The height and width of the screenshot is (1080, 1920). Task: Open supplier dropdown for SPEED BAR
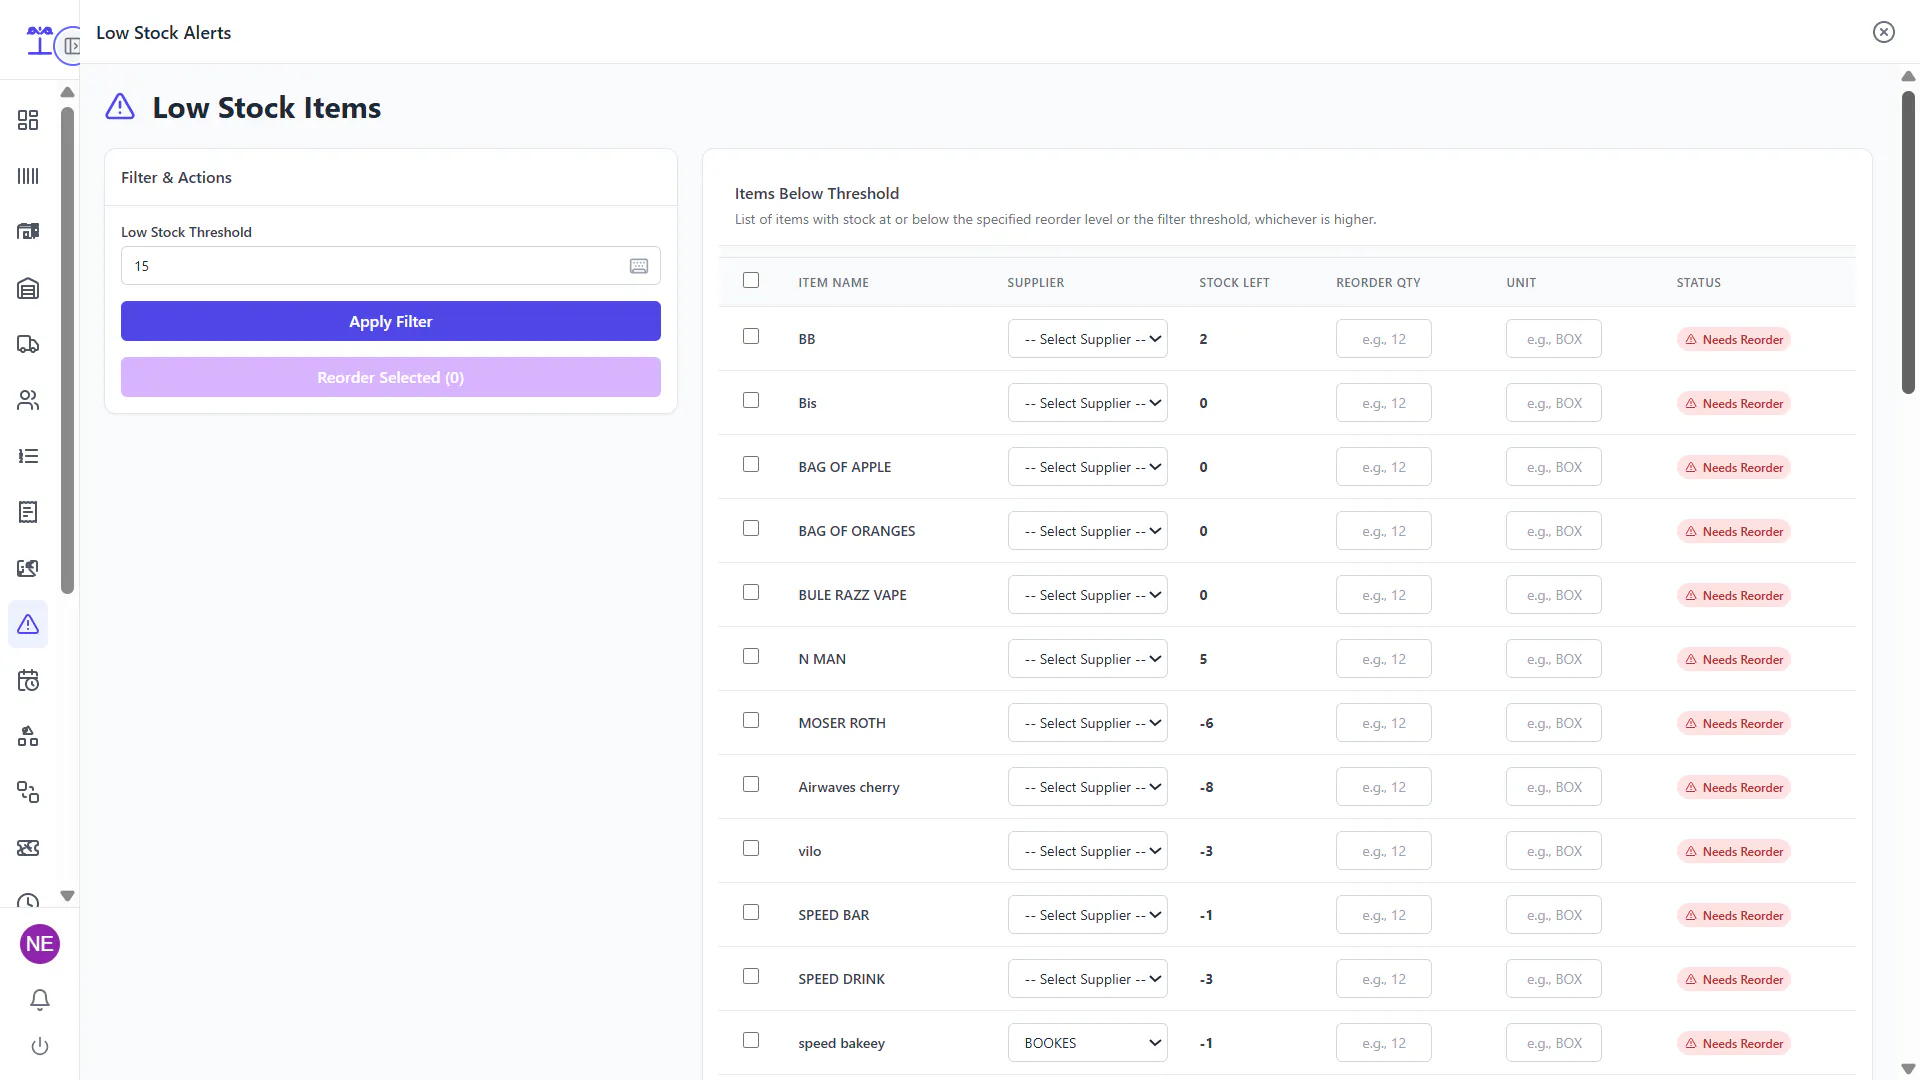(1087, 915)
